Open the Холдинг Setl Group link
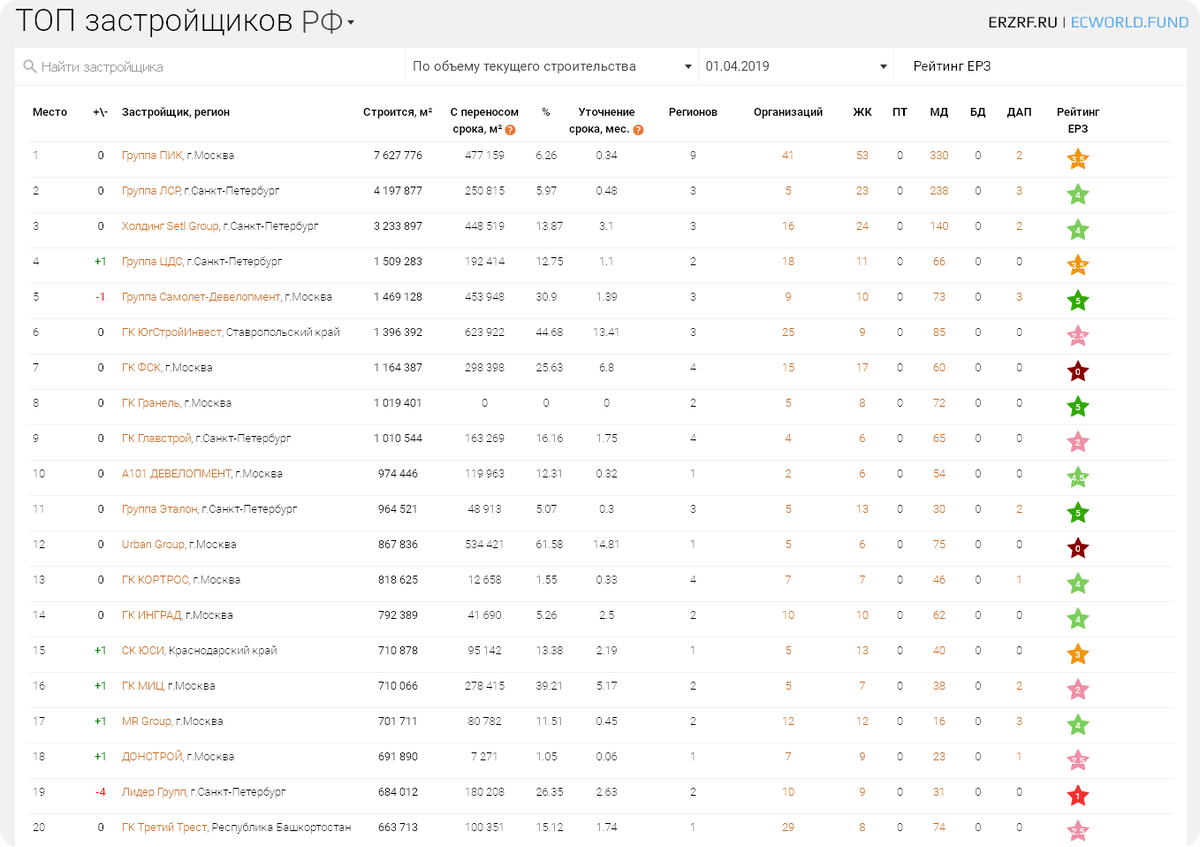Image resolution: width=1200 pixels, height=847 pixels. point(170,226)
